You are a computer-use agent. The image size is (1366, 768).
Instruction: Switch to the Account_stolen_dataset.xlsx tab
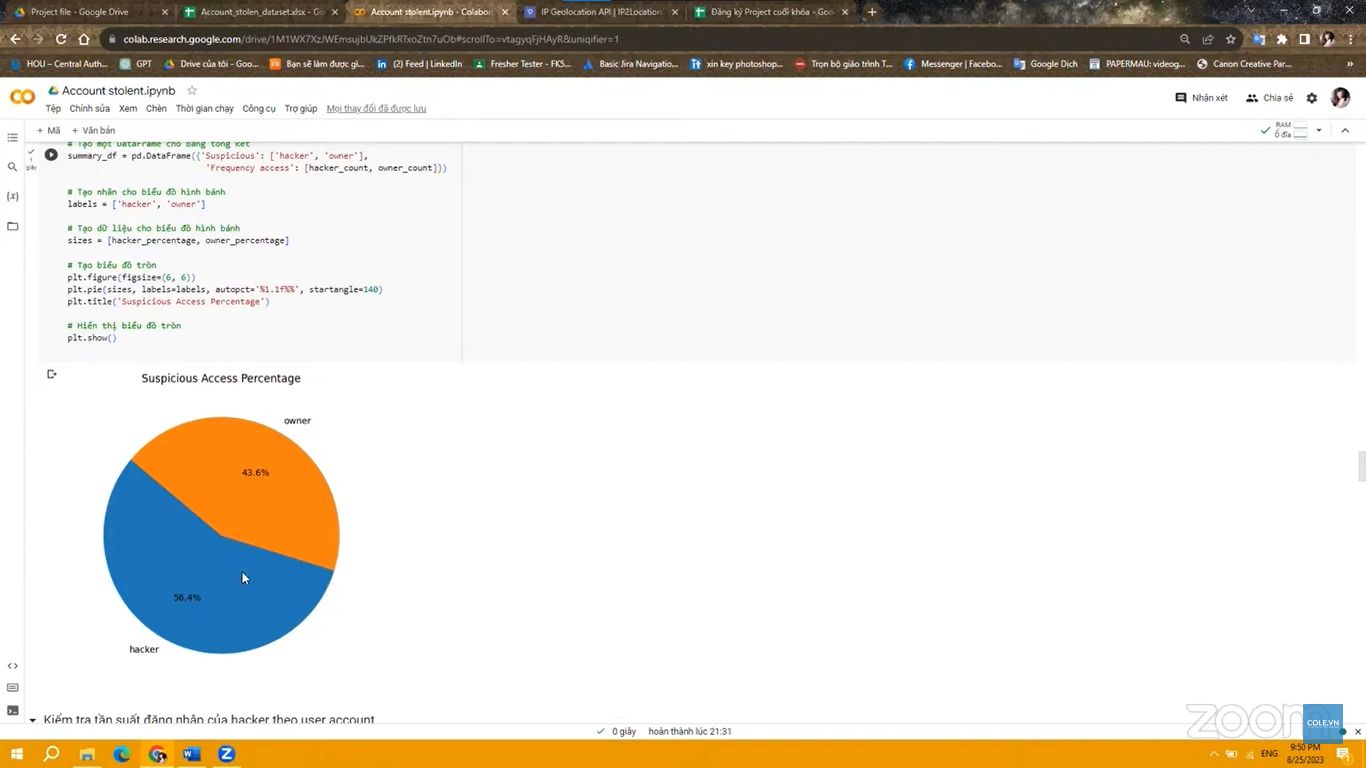pyautogui.click(x=259, y=12)
